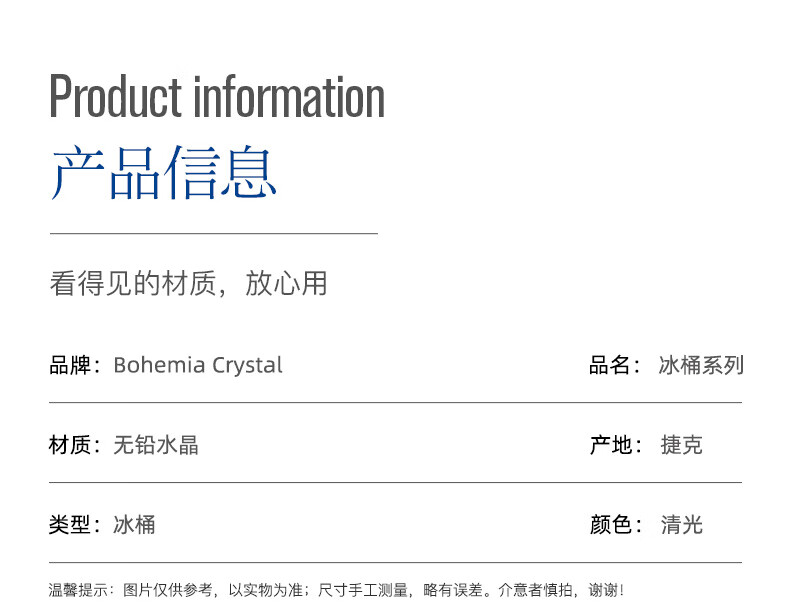Click the "Product information" English heading
Viewport: 790px width, 614px height.
(x=217, y=98)
